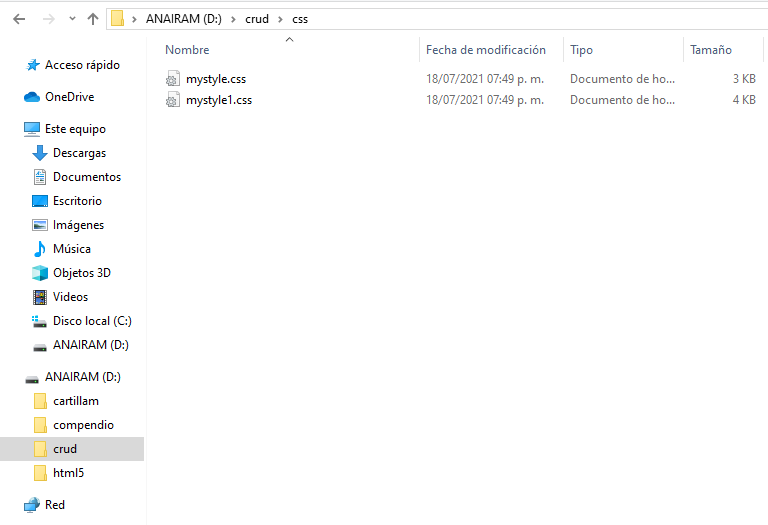Expand chevron after ANAIRAM (D:) breadcrumb
768x525 pixels.
point(233,19)
